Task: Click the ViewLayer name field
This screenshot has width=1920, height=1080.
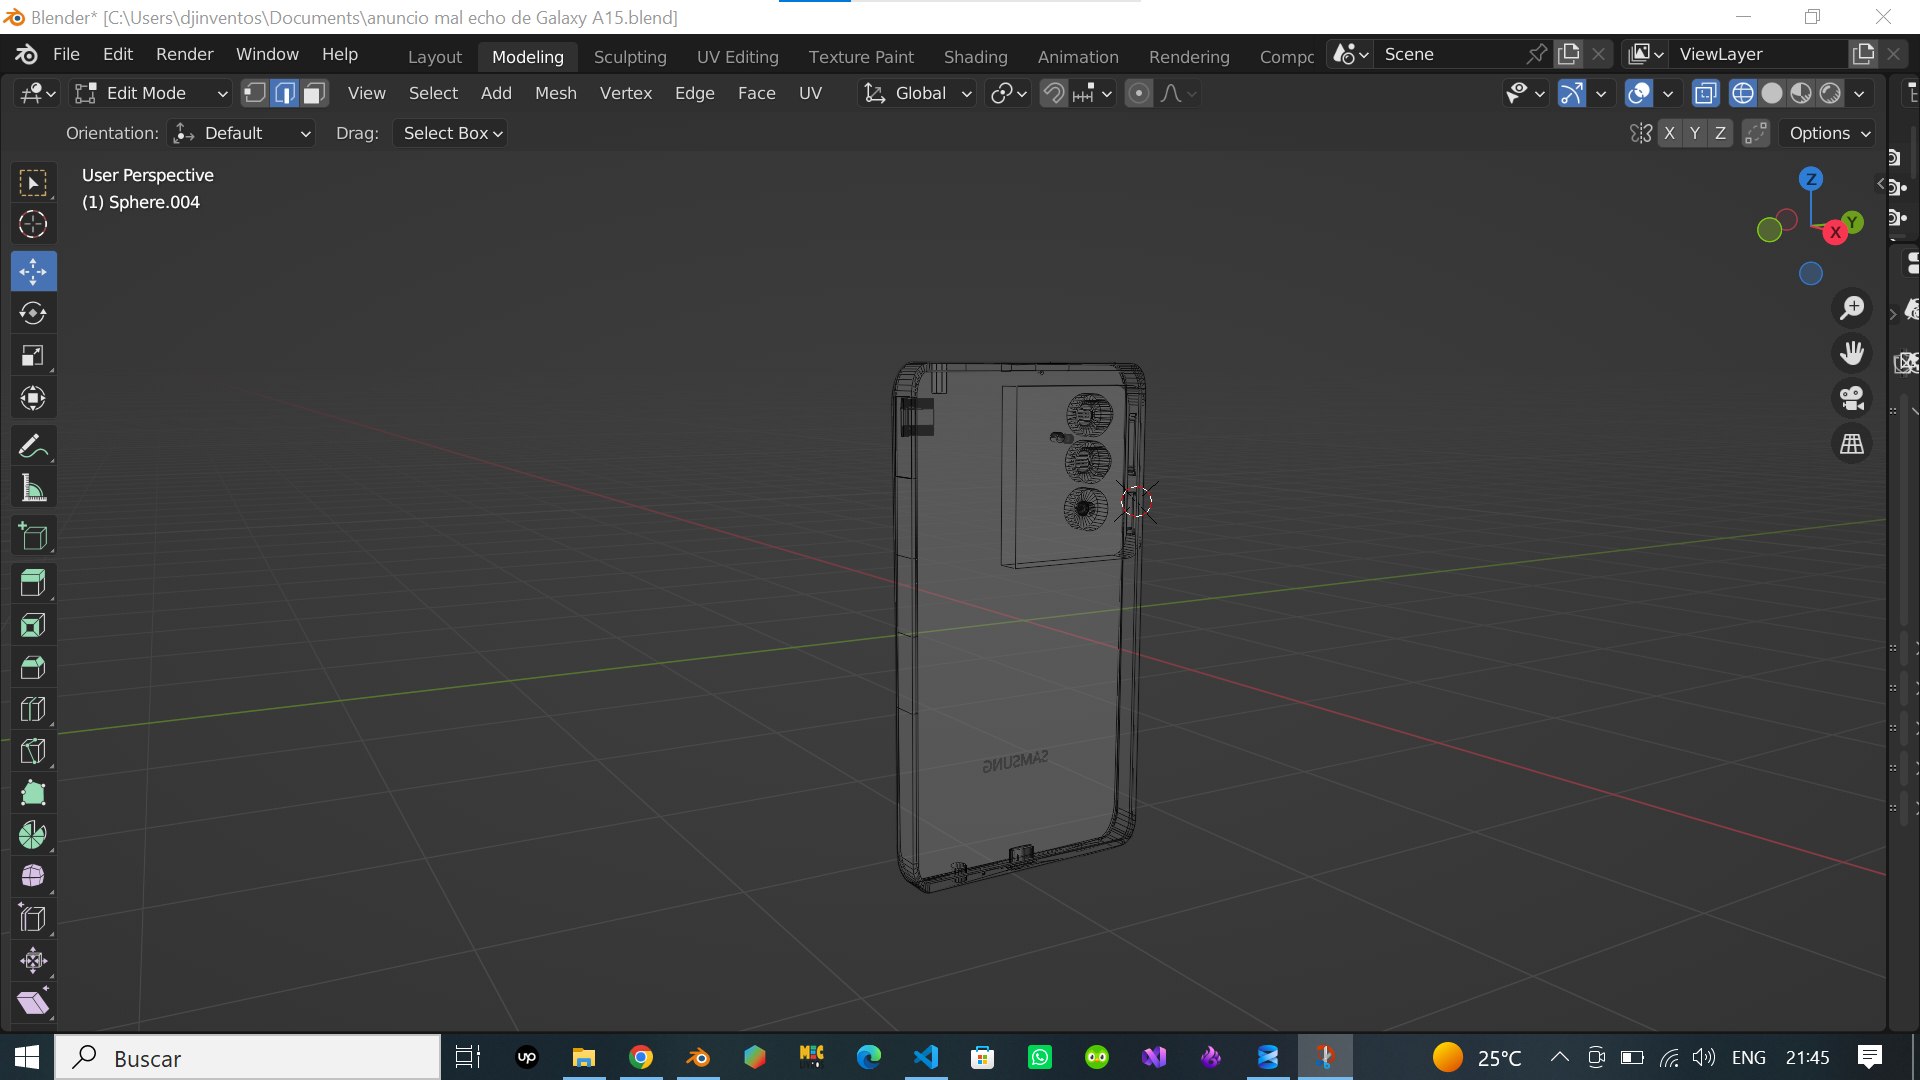Action: tap(1760, 54)
